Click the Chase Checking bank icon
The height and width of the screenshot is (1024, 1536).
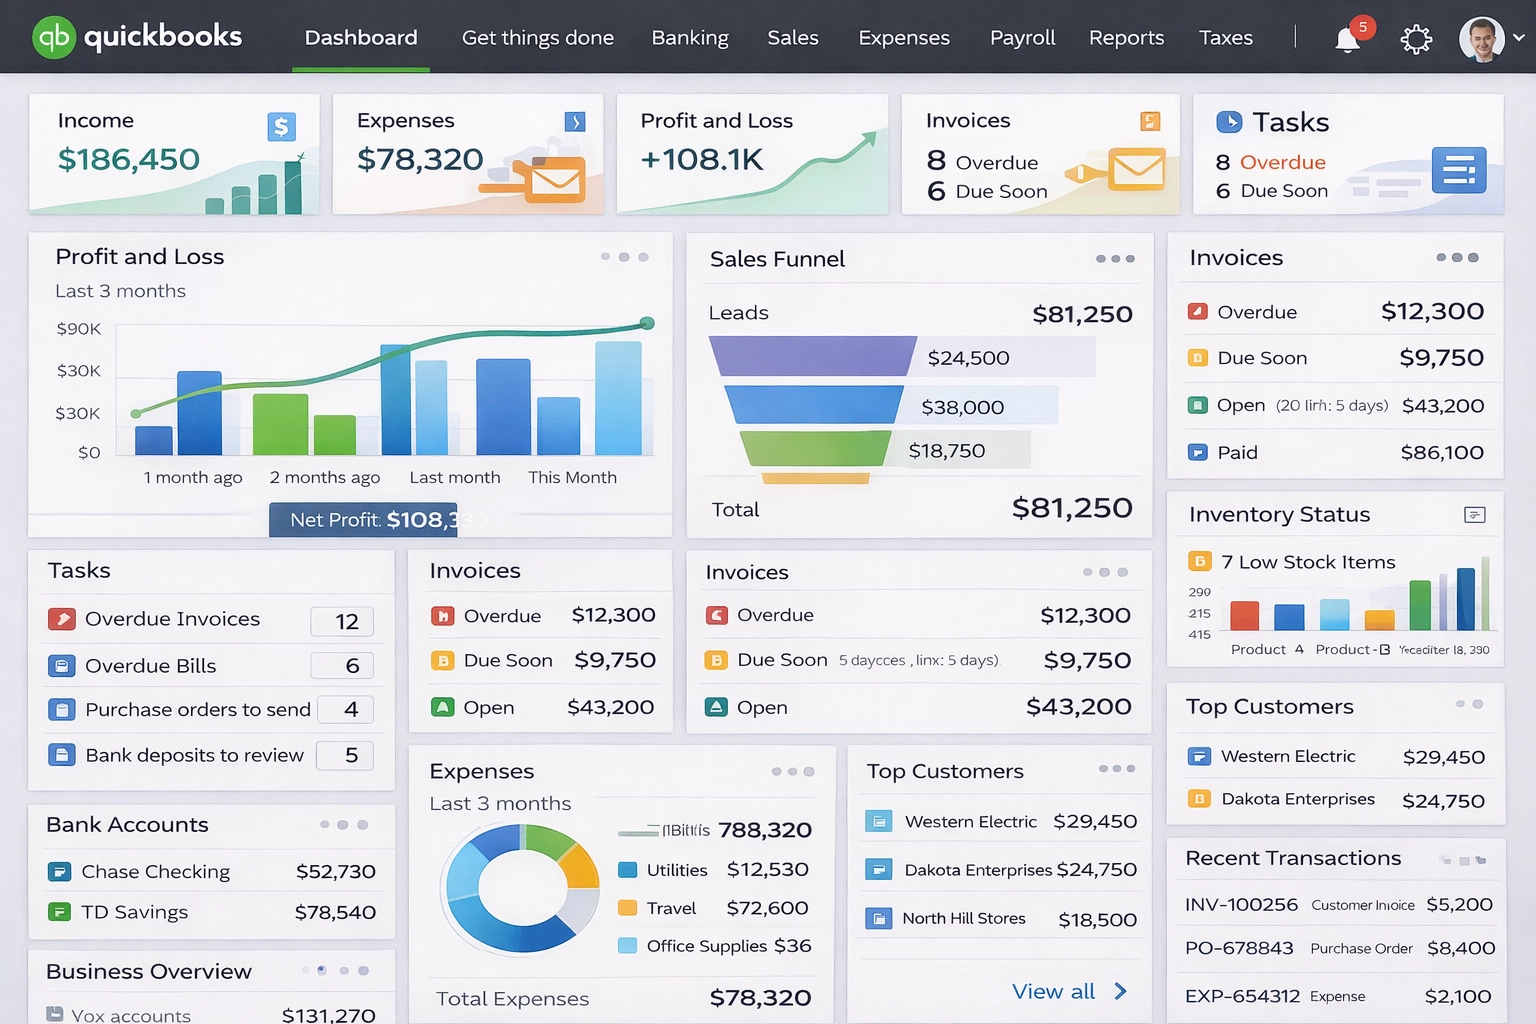[61, 871]
